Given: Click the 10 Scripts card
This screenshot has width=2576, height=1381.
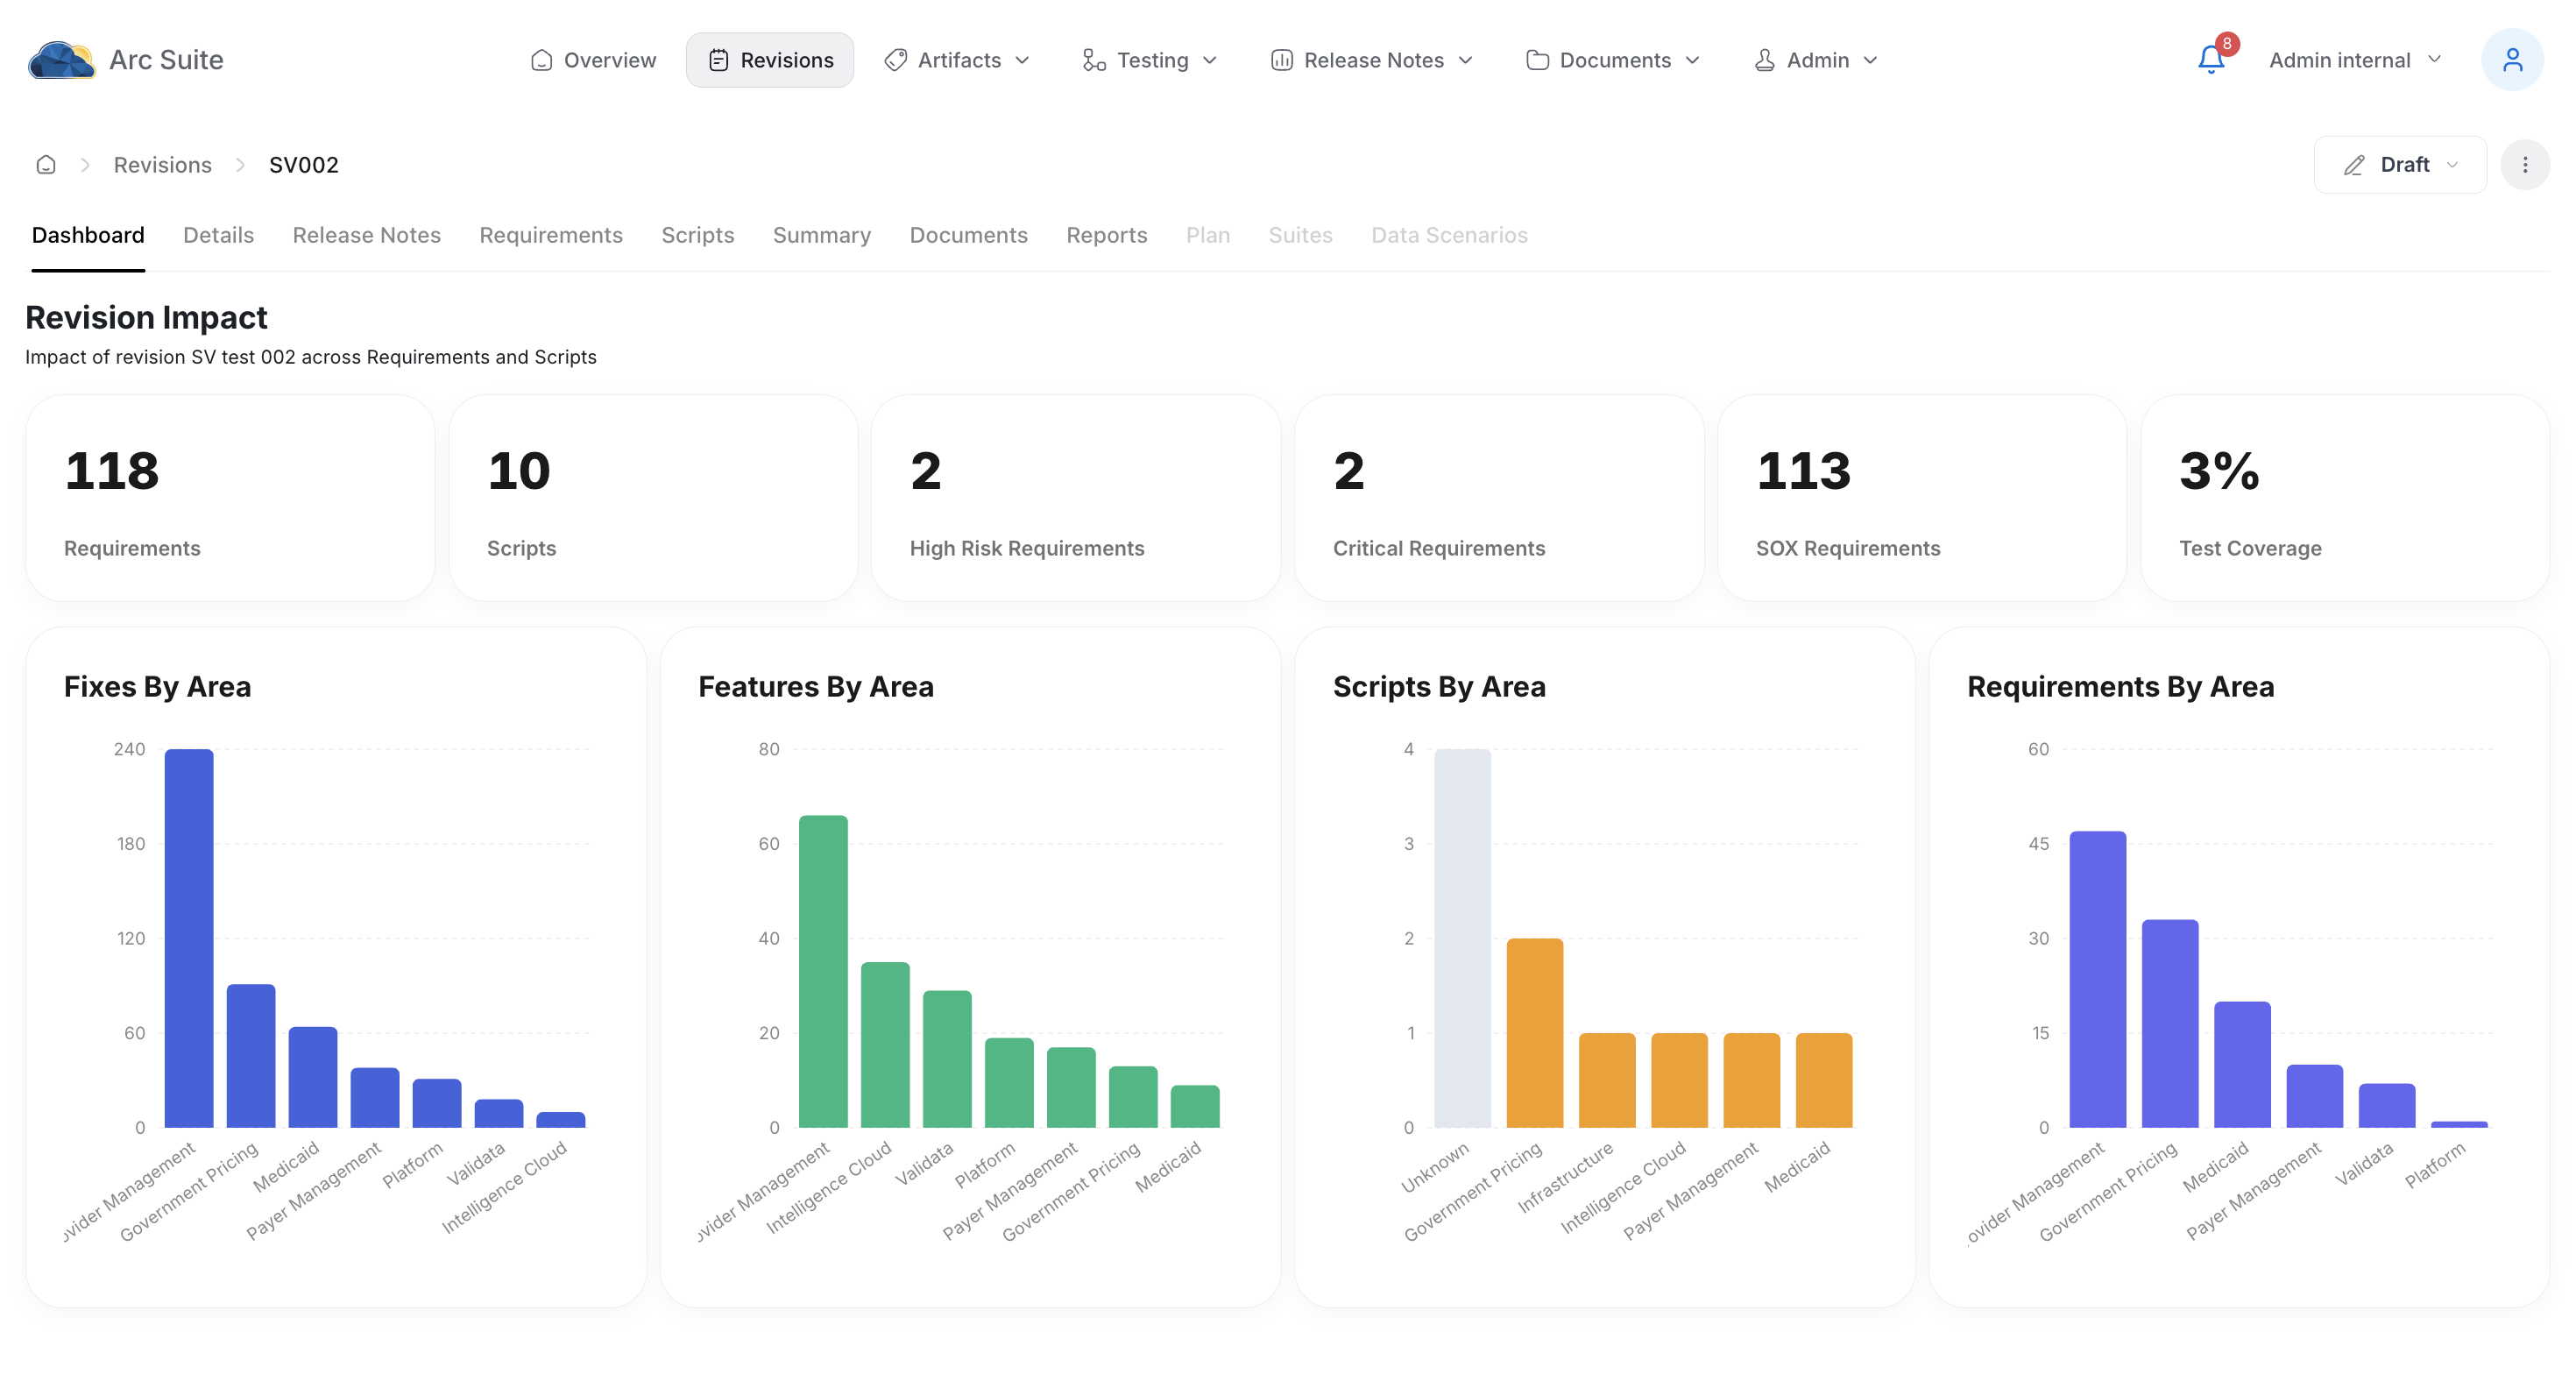Looking at the screenshot, I should pyautogui.click(x=653, y=498).
